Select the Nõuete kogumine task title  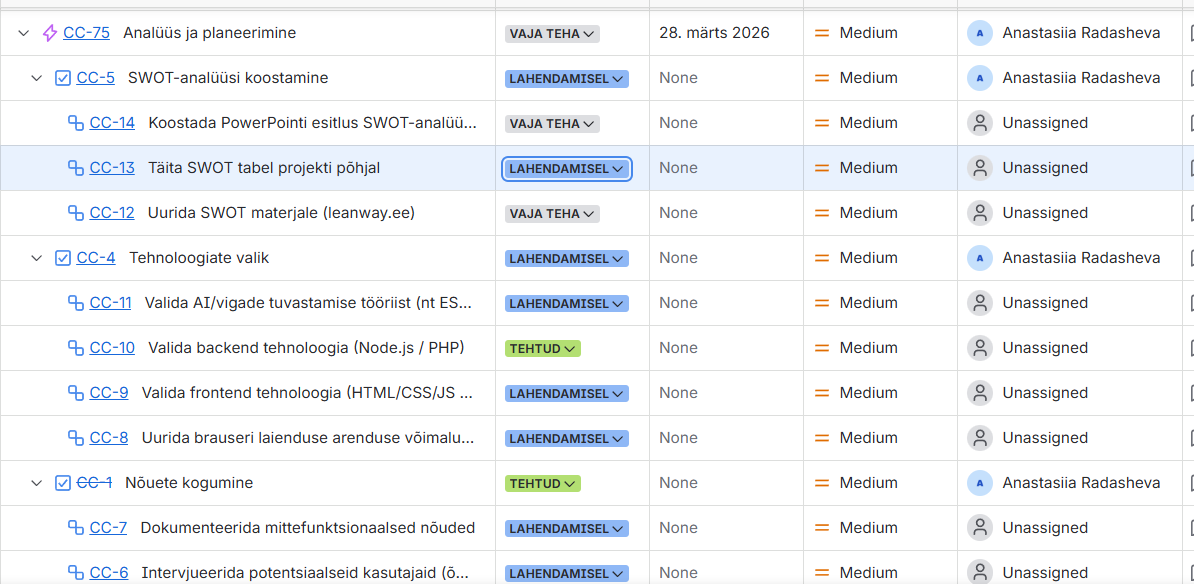click(189, 483)
